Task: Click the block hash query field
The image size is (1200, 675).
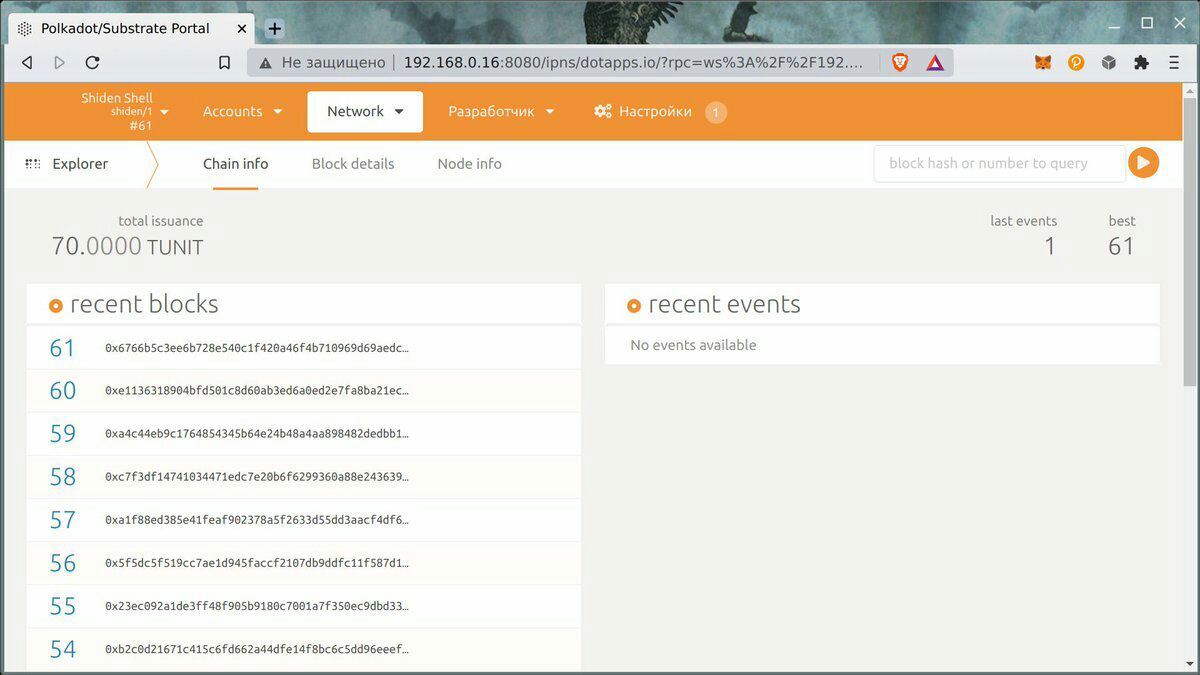Action: (x=1000, y=163)
